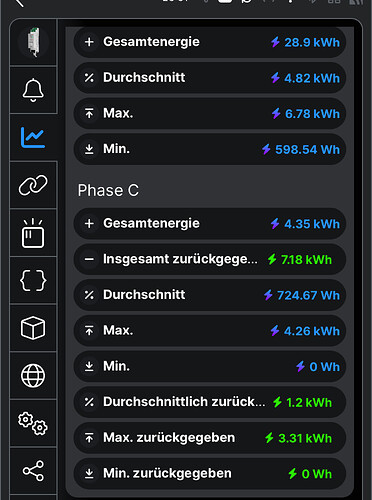Click the up-arrow icon beside Max. zurückgegeben
372x500 pixels.
(x=89, y=438)
